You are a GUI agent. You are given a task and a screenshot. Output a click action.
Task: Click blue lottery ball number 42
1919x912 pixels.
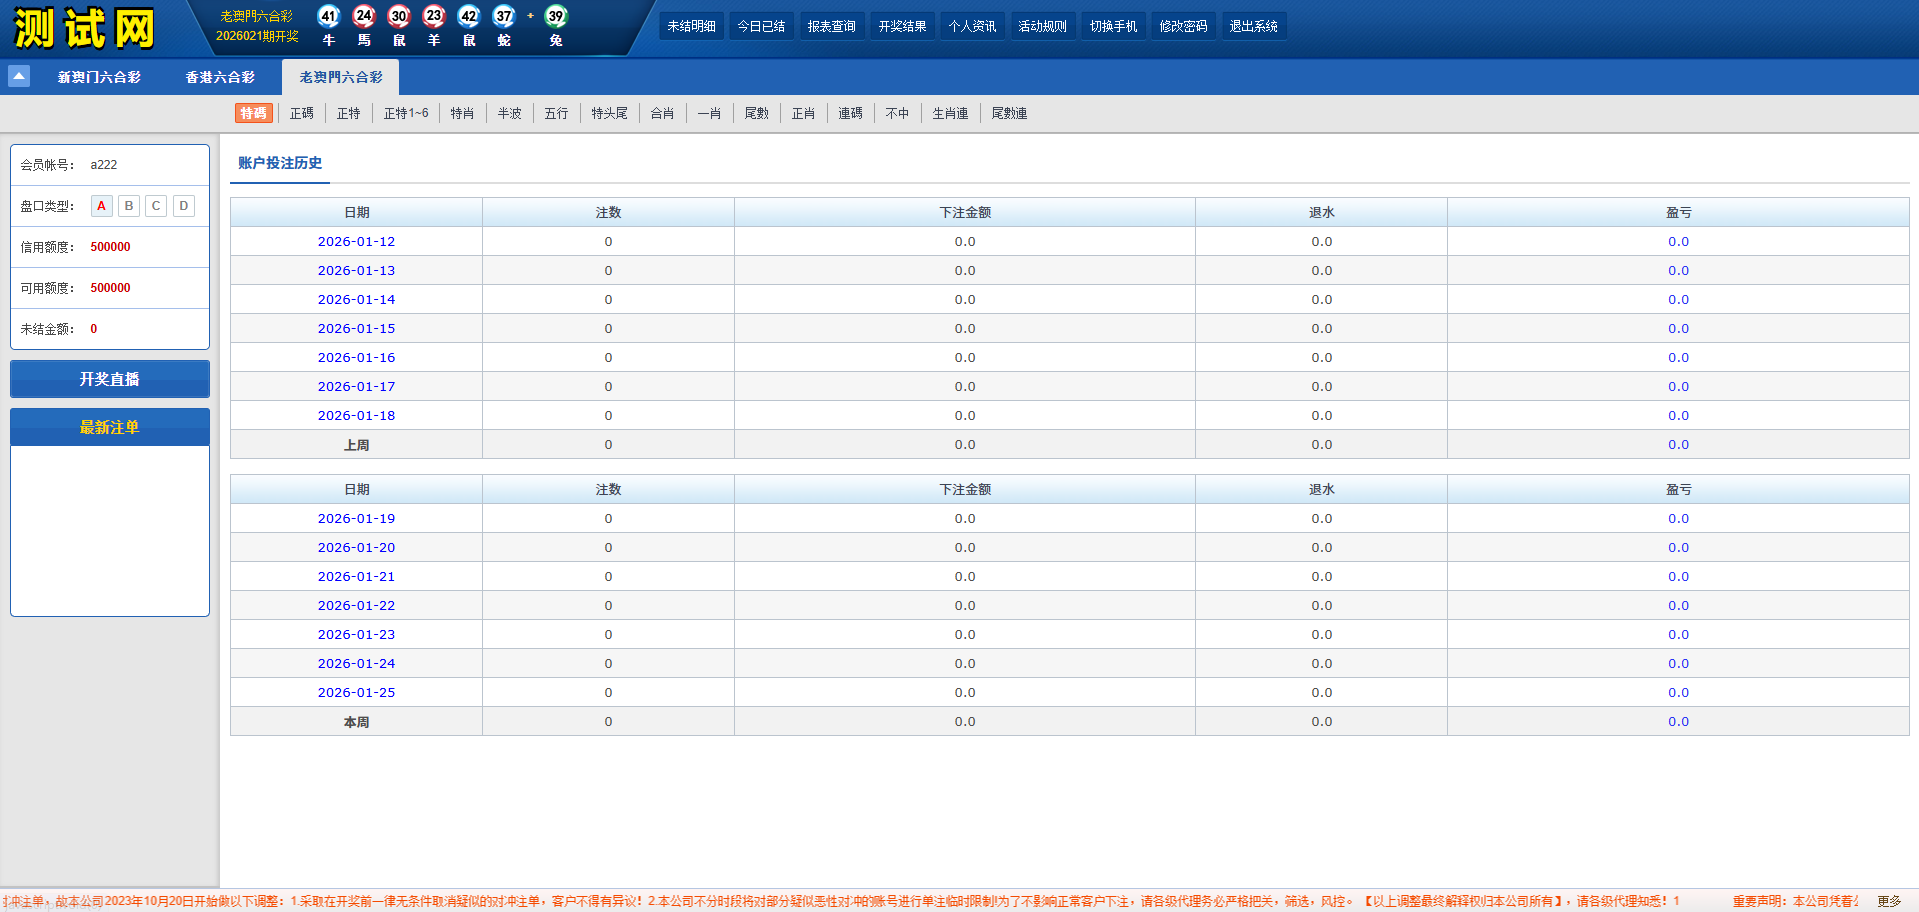click(x=469, y=16)
